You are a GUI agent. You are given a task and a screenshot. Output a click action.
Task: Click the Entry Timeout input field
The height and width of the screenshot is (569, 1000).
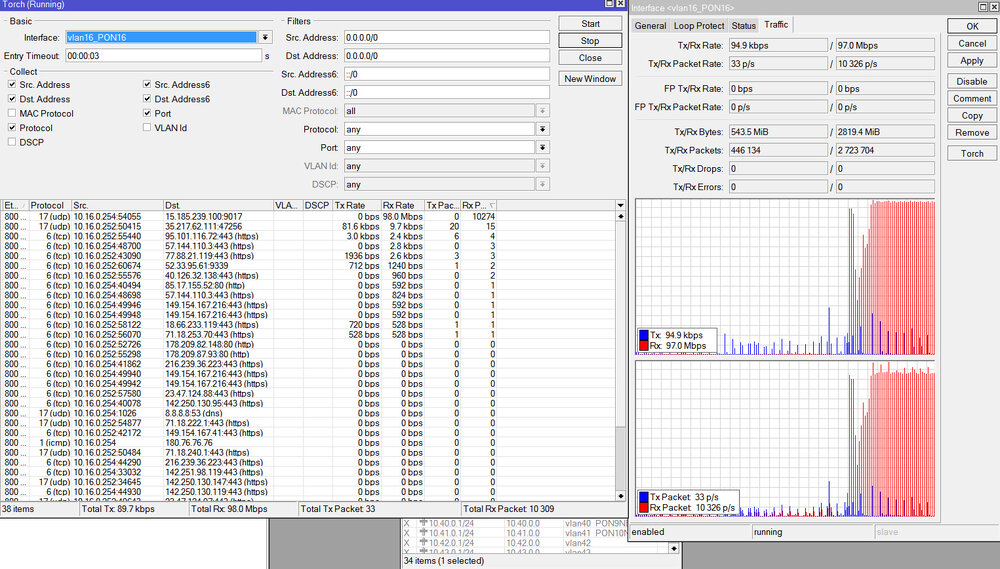[163, 56]
